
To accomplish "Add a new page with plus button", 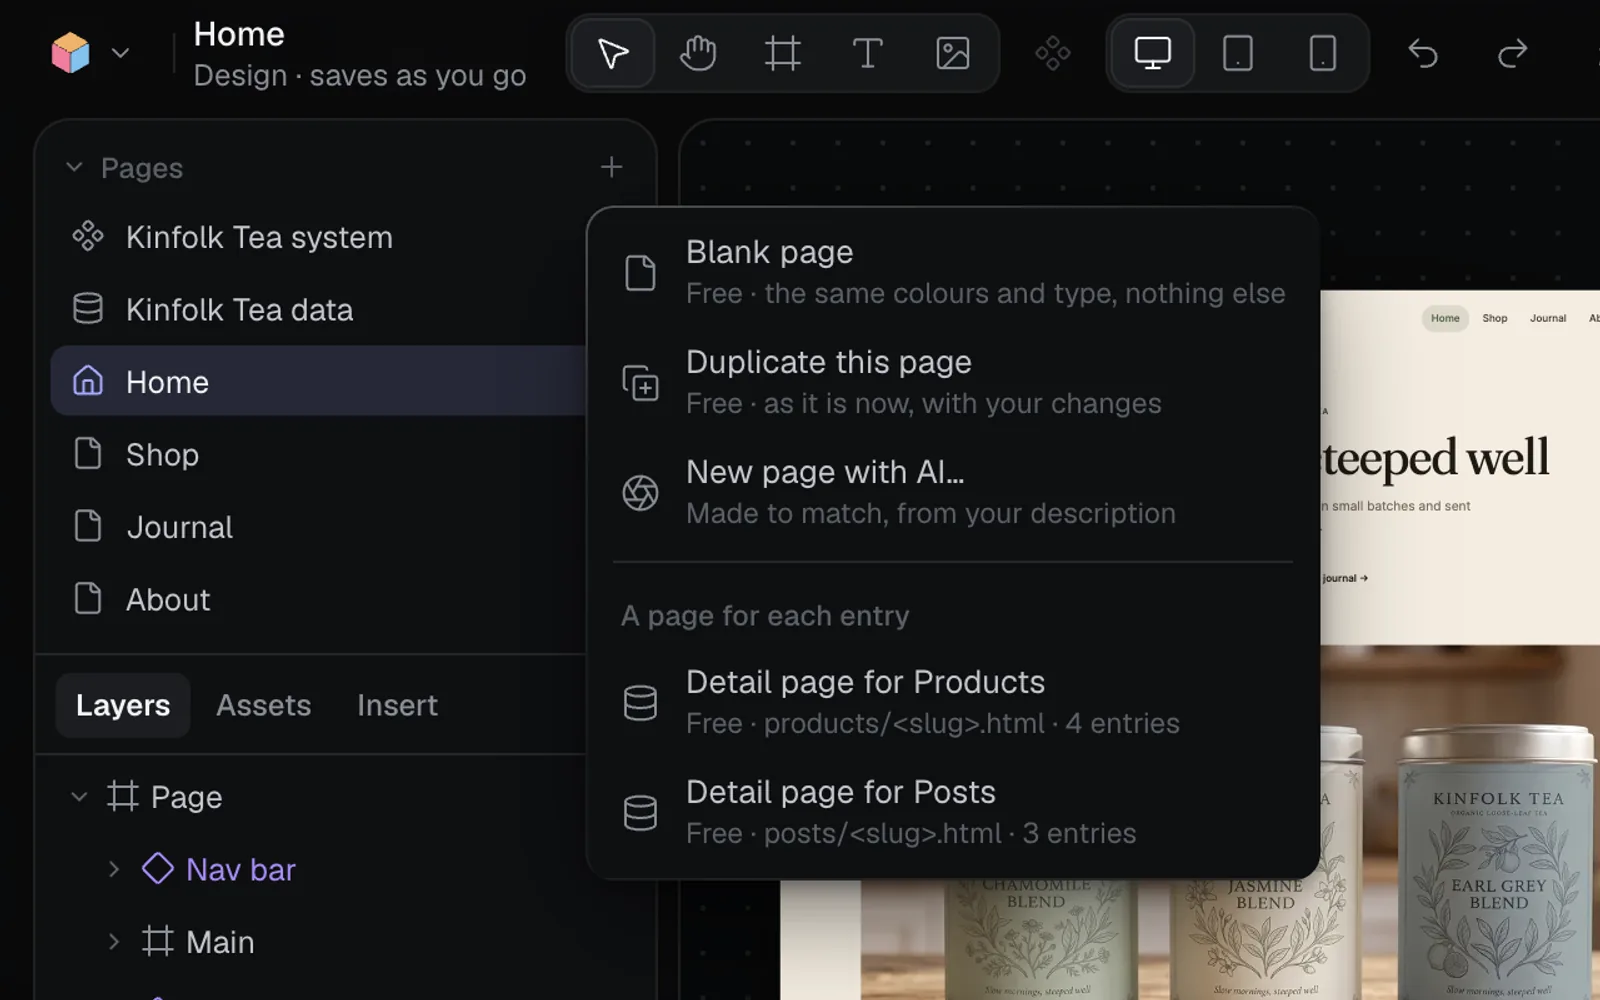I will (611, 167).
